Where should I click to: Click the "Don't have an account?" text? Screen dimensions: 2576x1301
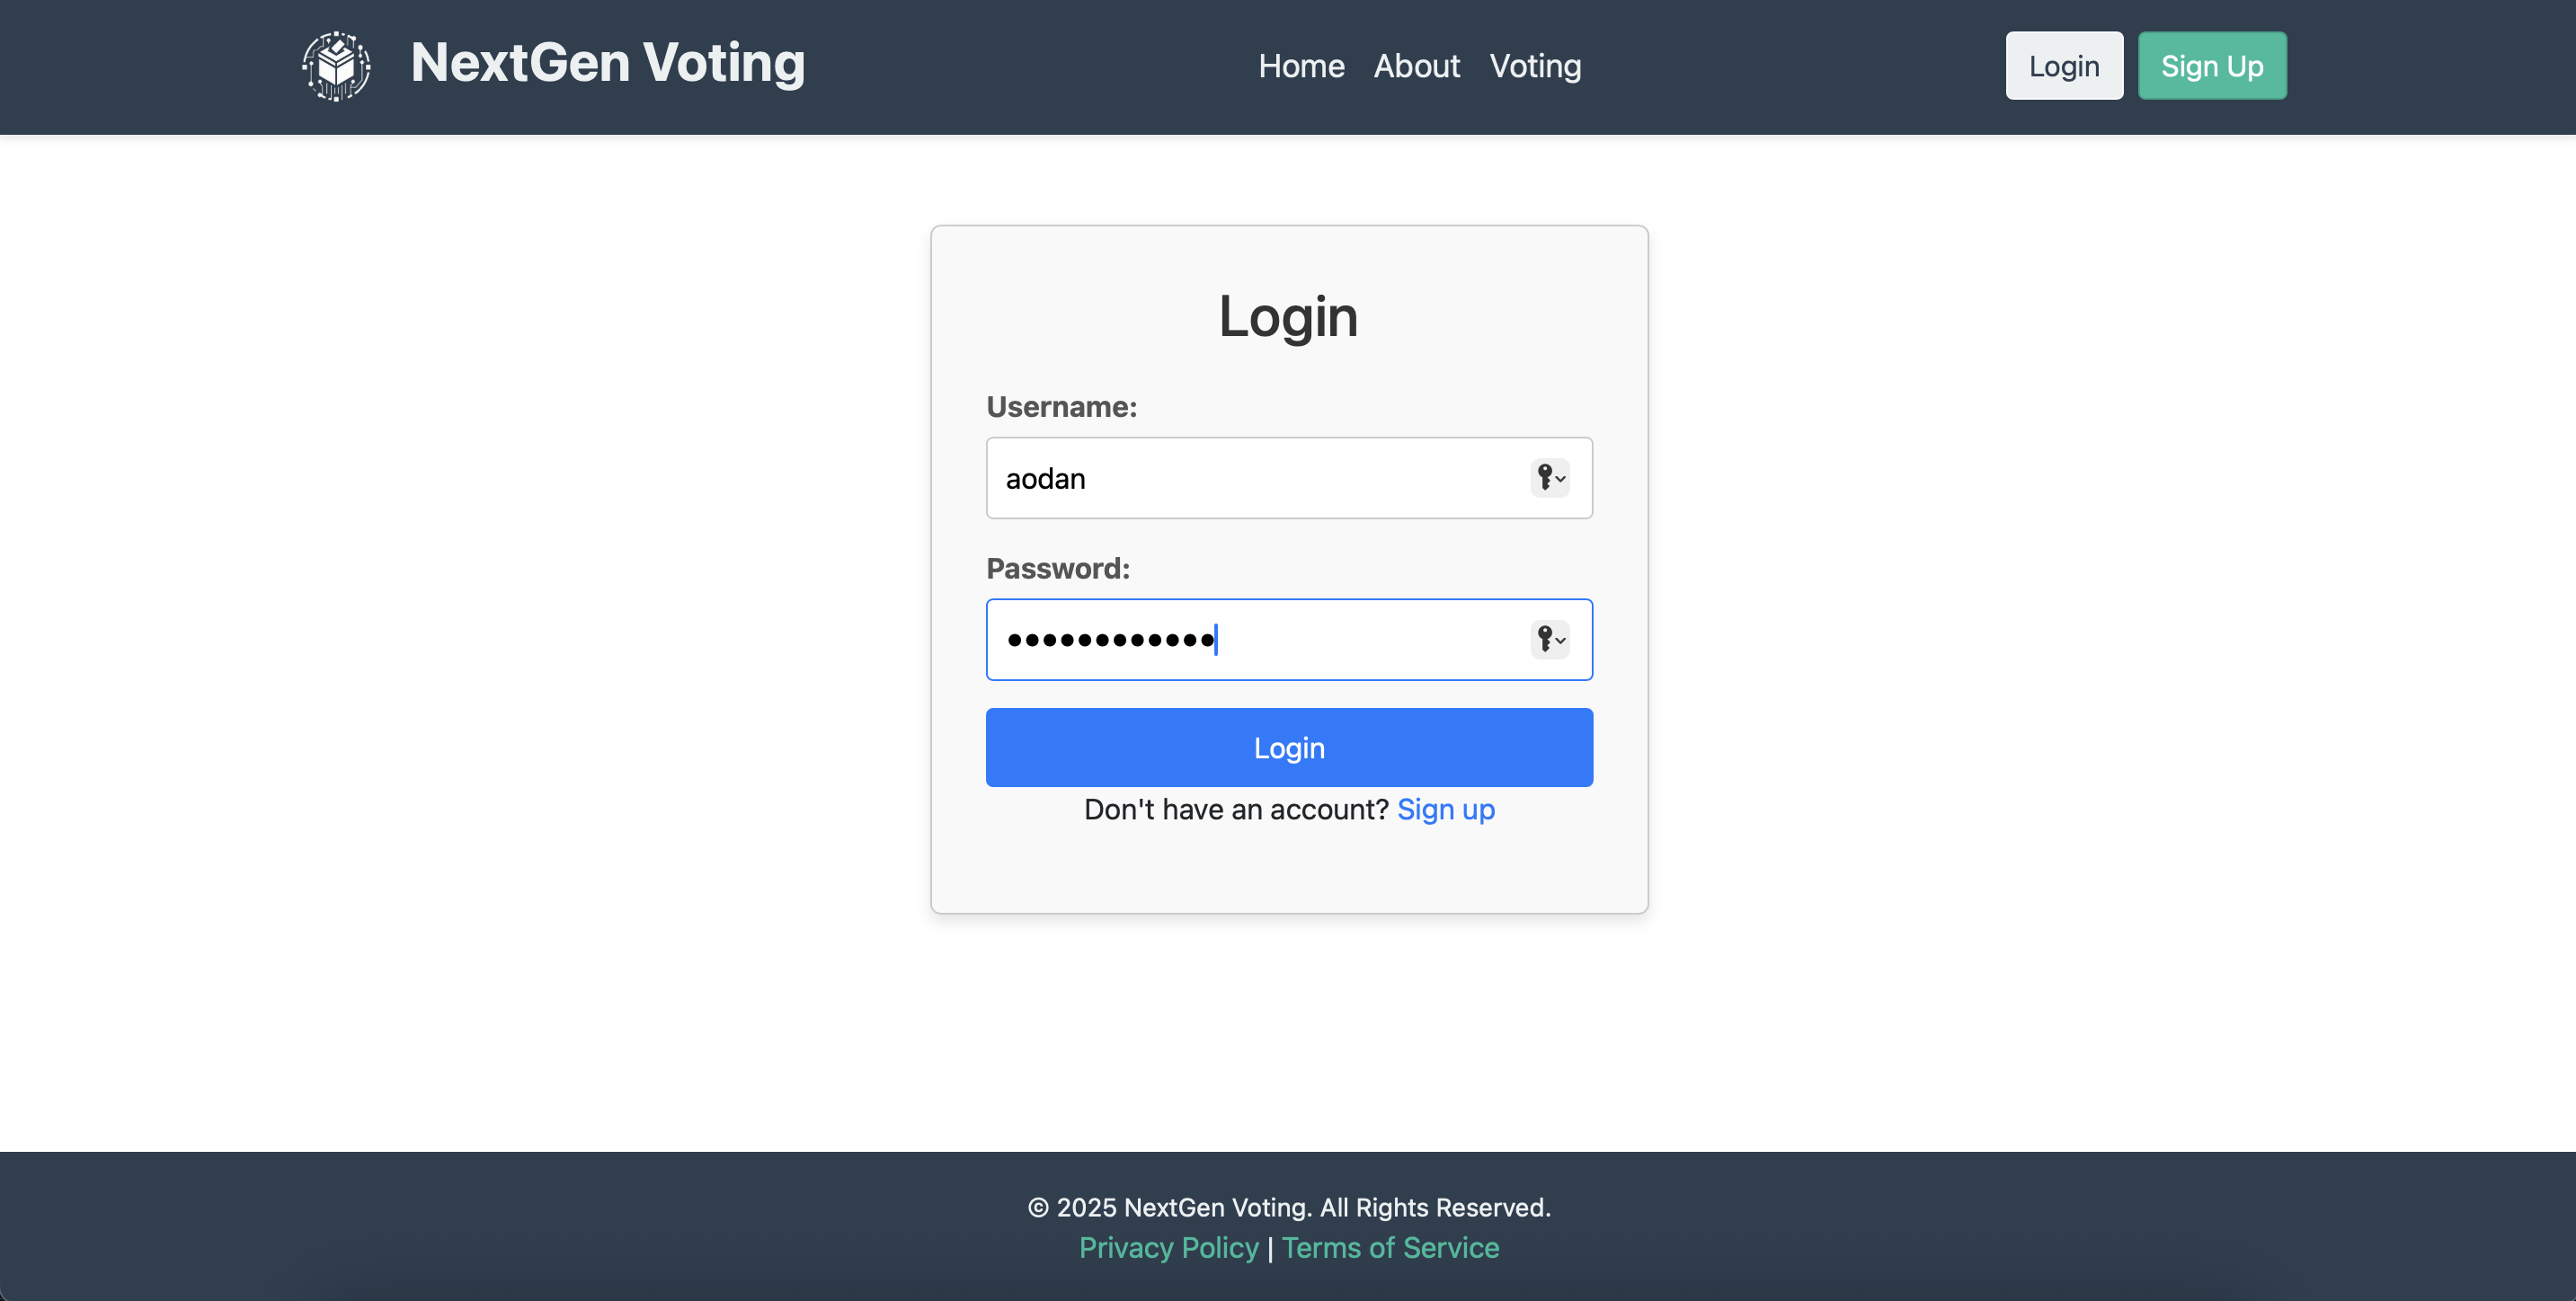point(1236,809)
